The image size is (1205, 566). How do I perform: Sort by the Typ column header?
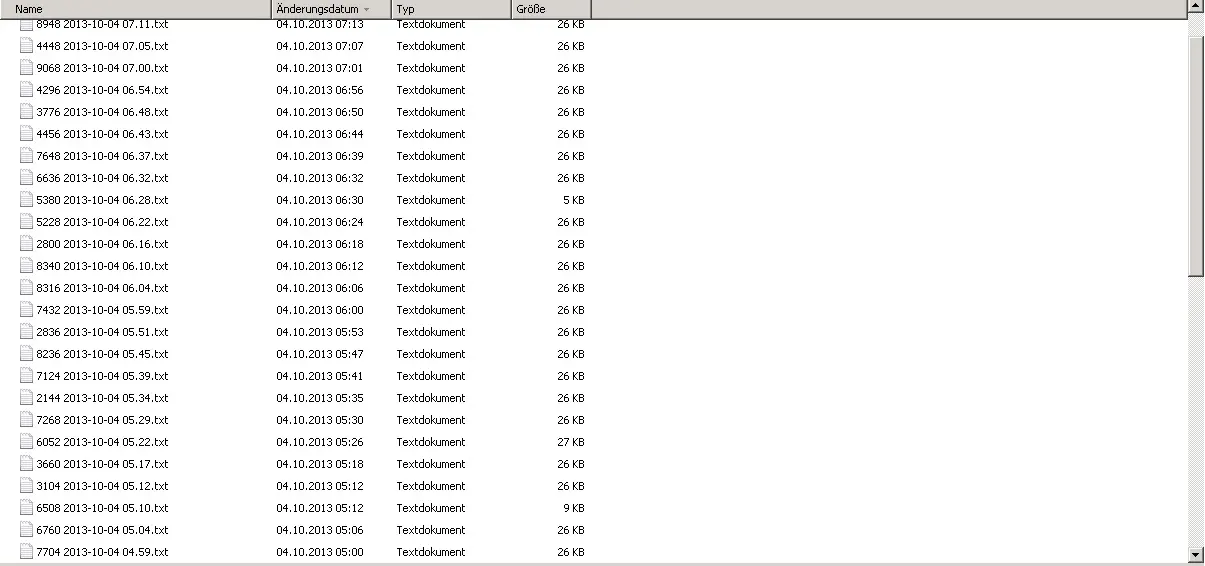(451, 9)
